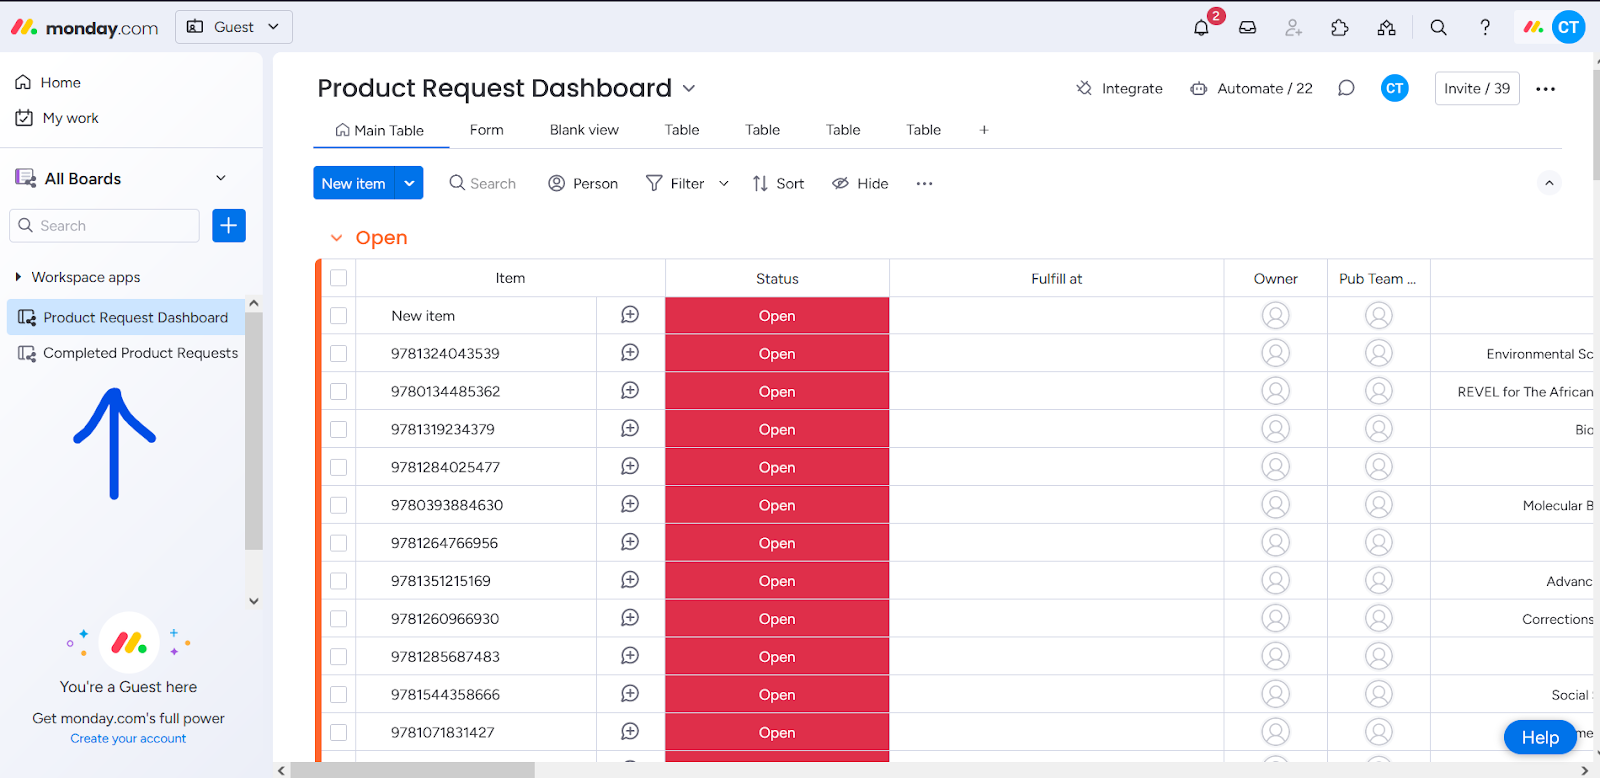Click the red Open status for 9781319234379
The width and height of the screenshot is (1600, 778).
777,429
